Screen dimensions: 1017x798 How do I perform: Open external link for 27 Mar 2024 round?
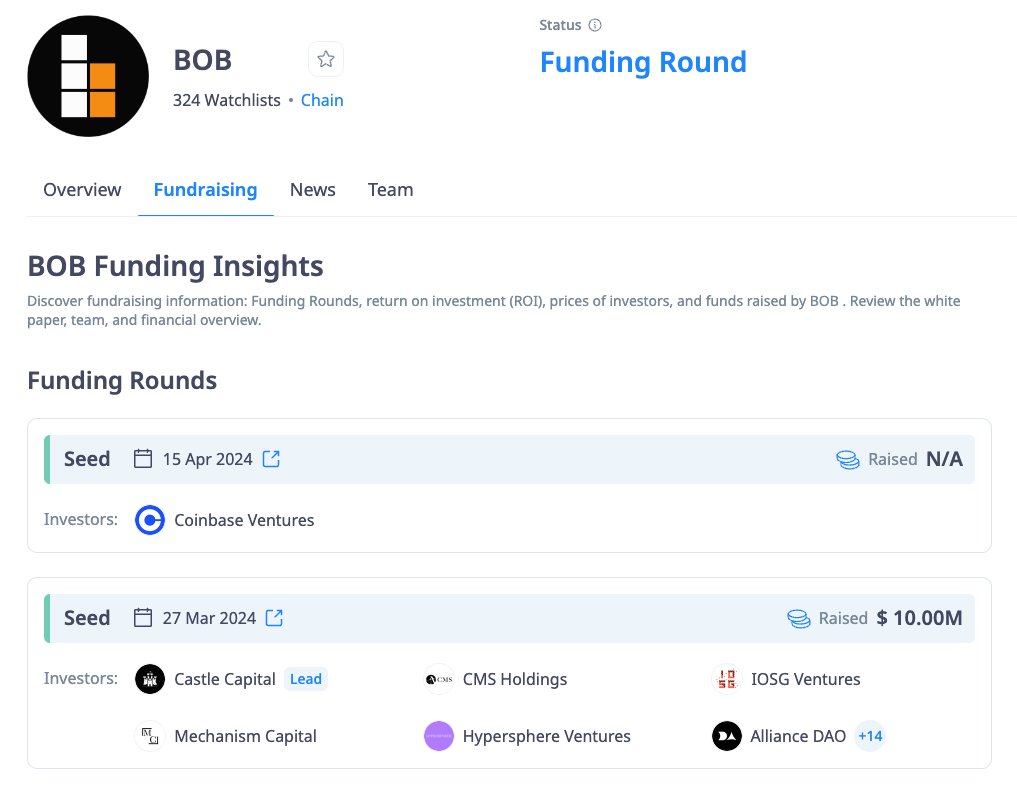point(274,618)
